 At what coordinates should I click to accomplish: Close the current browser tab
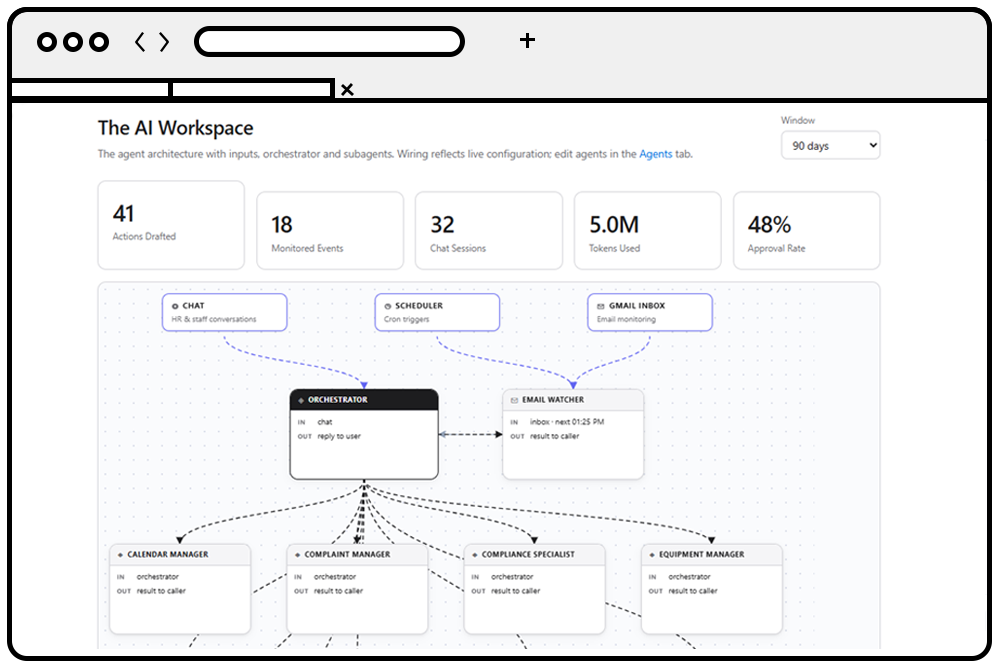click(347, 89)
